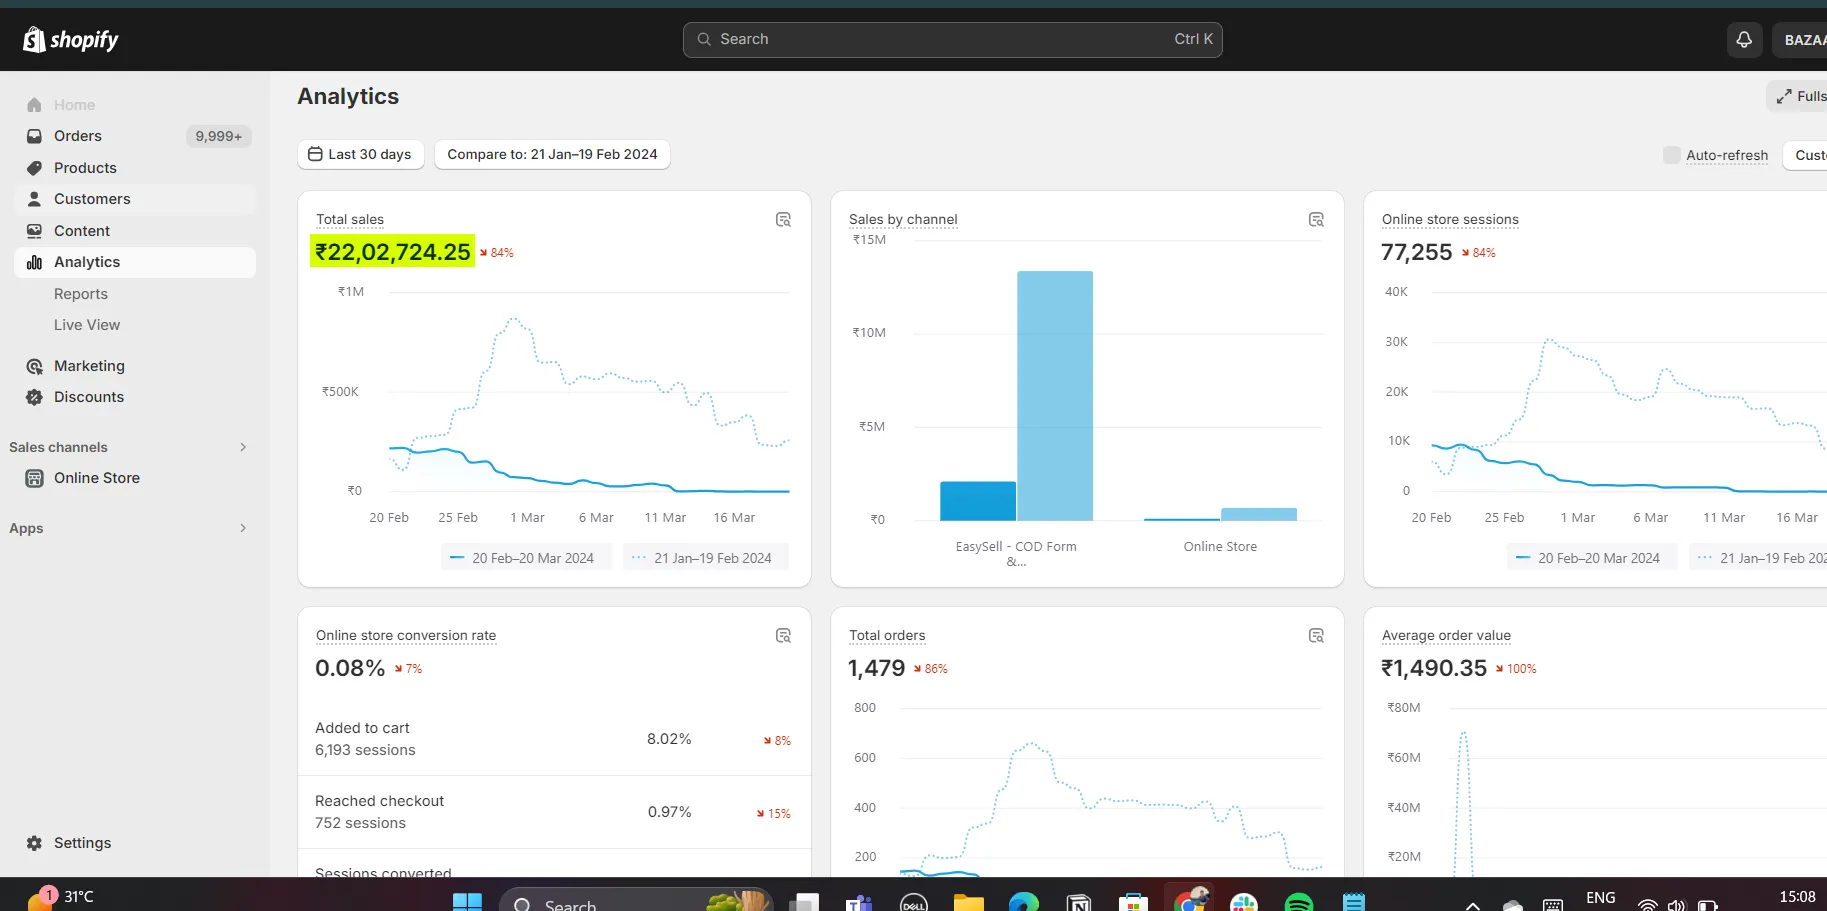Expand the Apps section

coord(242,528)
